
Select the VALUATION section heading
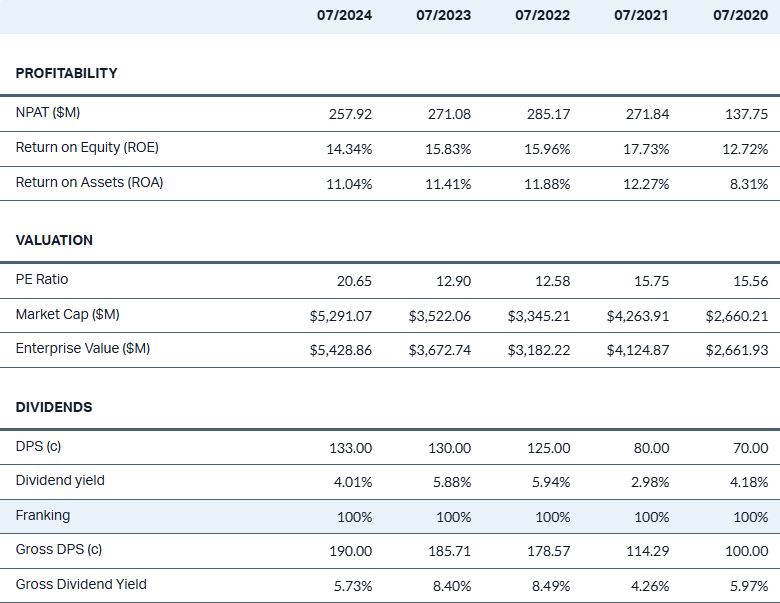54,240
